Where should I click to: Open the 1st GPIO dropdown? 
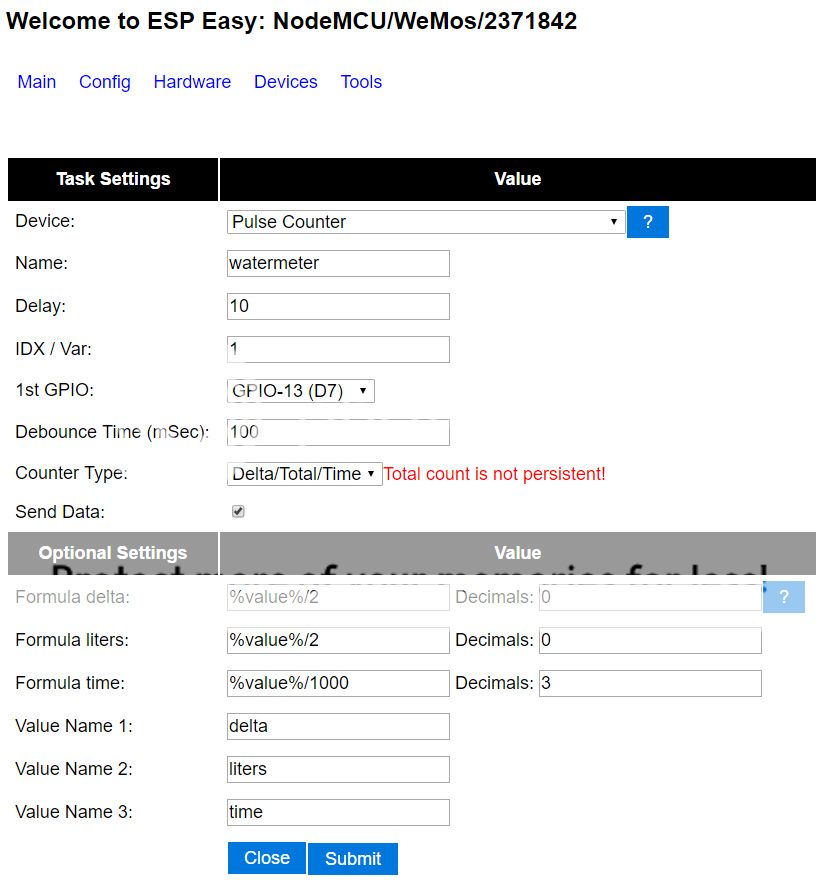pyautogui.click(x=300, y=391)
